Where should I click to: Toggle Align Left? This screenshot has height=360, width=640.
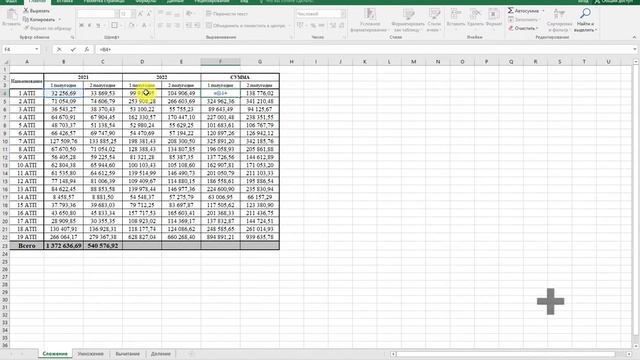pos(160,25)
